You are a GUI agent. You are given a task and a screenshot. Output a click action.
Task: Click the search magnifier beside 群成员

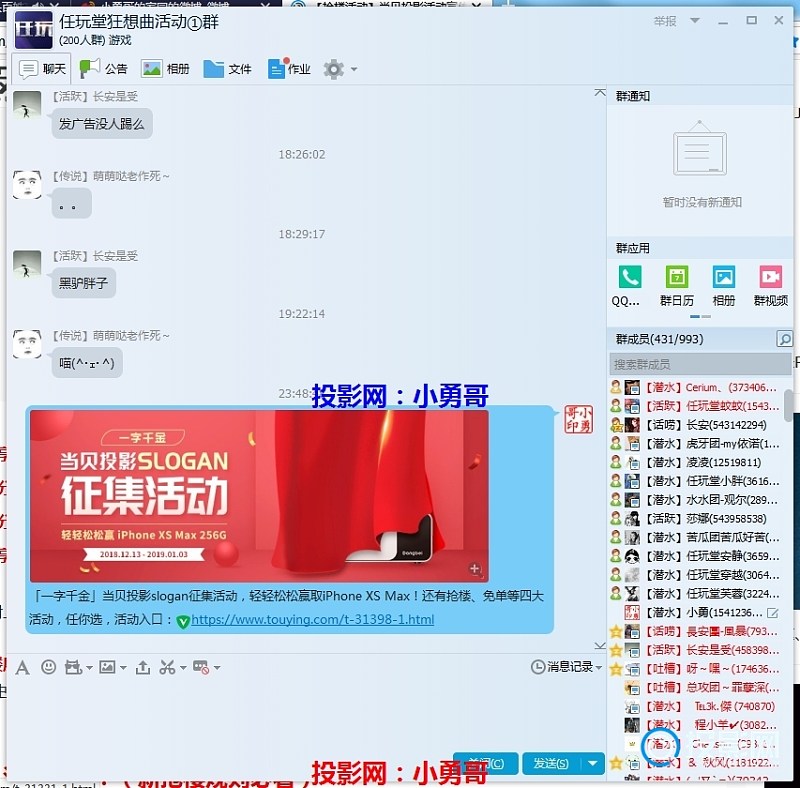pos(784,340)
